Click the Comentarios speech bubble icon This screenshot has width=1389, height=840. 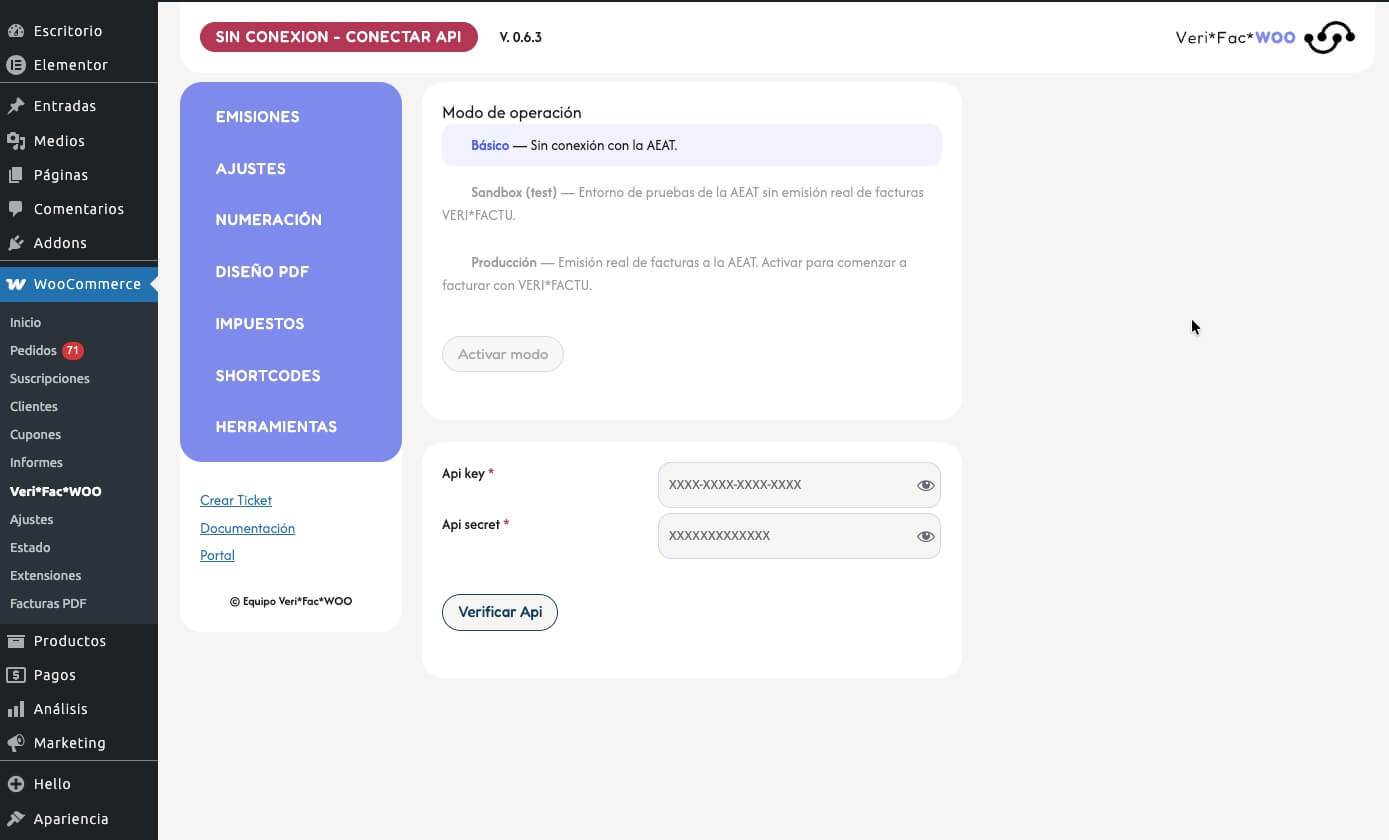click(16, 209)
